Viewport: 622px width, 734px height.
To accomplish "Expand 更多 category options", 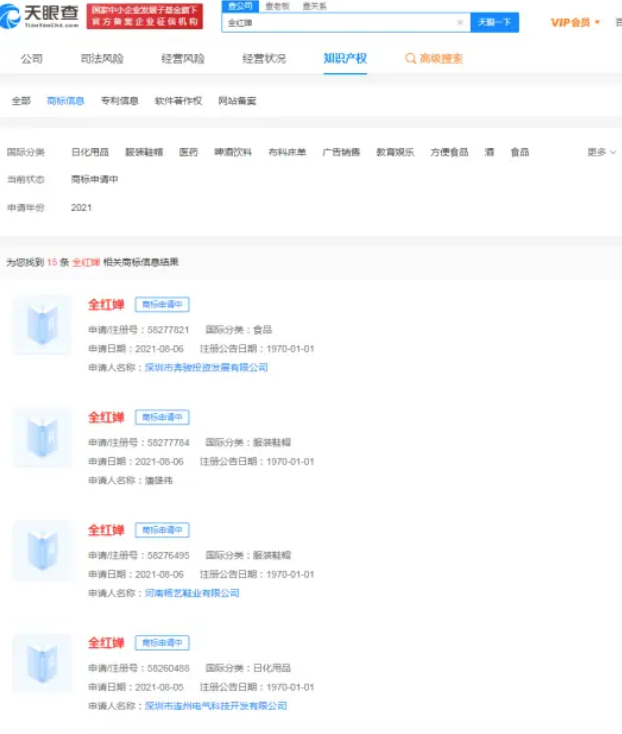I will pos(601,152).
